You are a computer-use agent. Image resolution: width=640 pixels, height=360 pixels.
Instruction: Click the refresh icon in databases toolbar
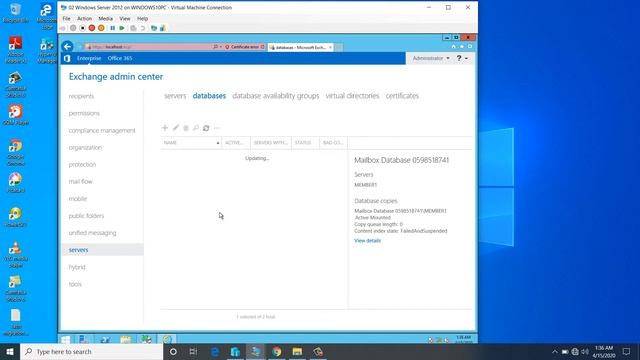point(206,128)
